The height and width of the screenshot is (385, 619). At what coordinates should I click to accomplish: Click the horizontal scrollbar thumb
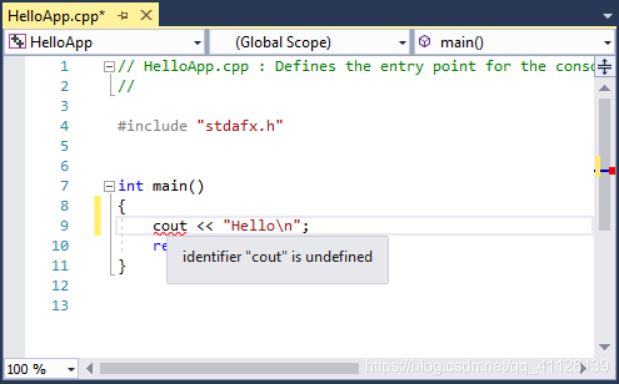pyautogui.click(x=229, y=368)
